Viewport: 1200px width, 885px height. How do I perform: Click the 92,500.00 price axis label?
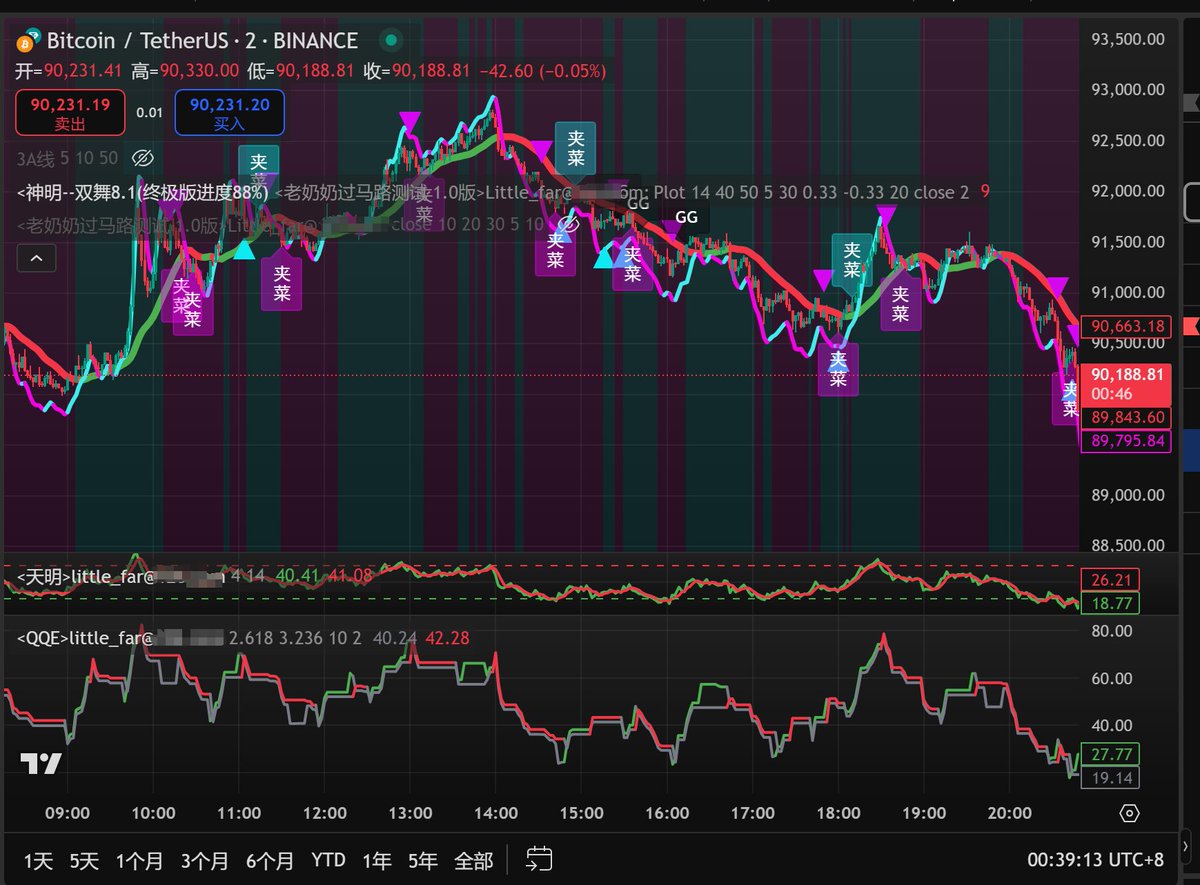(x=1129, y=140)
